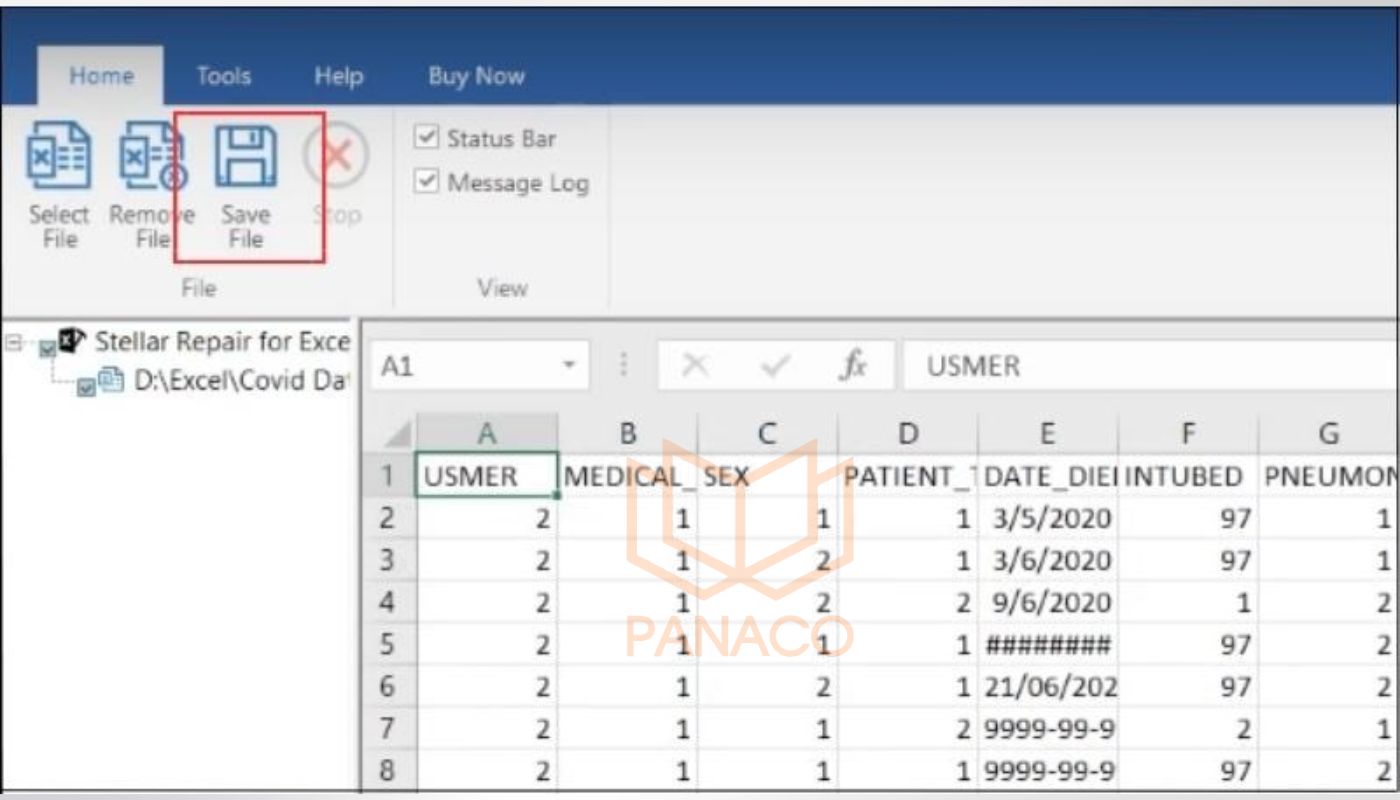The height and width of the screenshot is (800, 1400).
Task: Click the cell with date 3/5/2020
Action: [x=1048, y=518]
